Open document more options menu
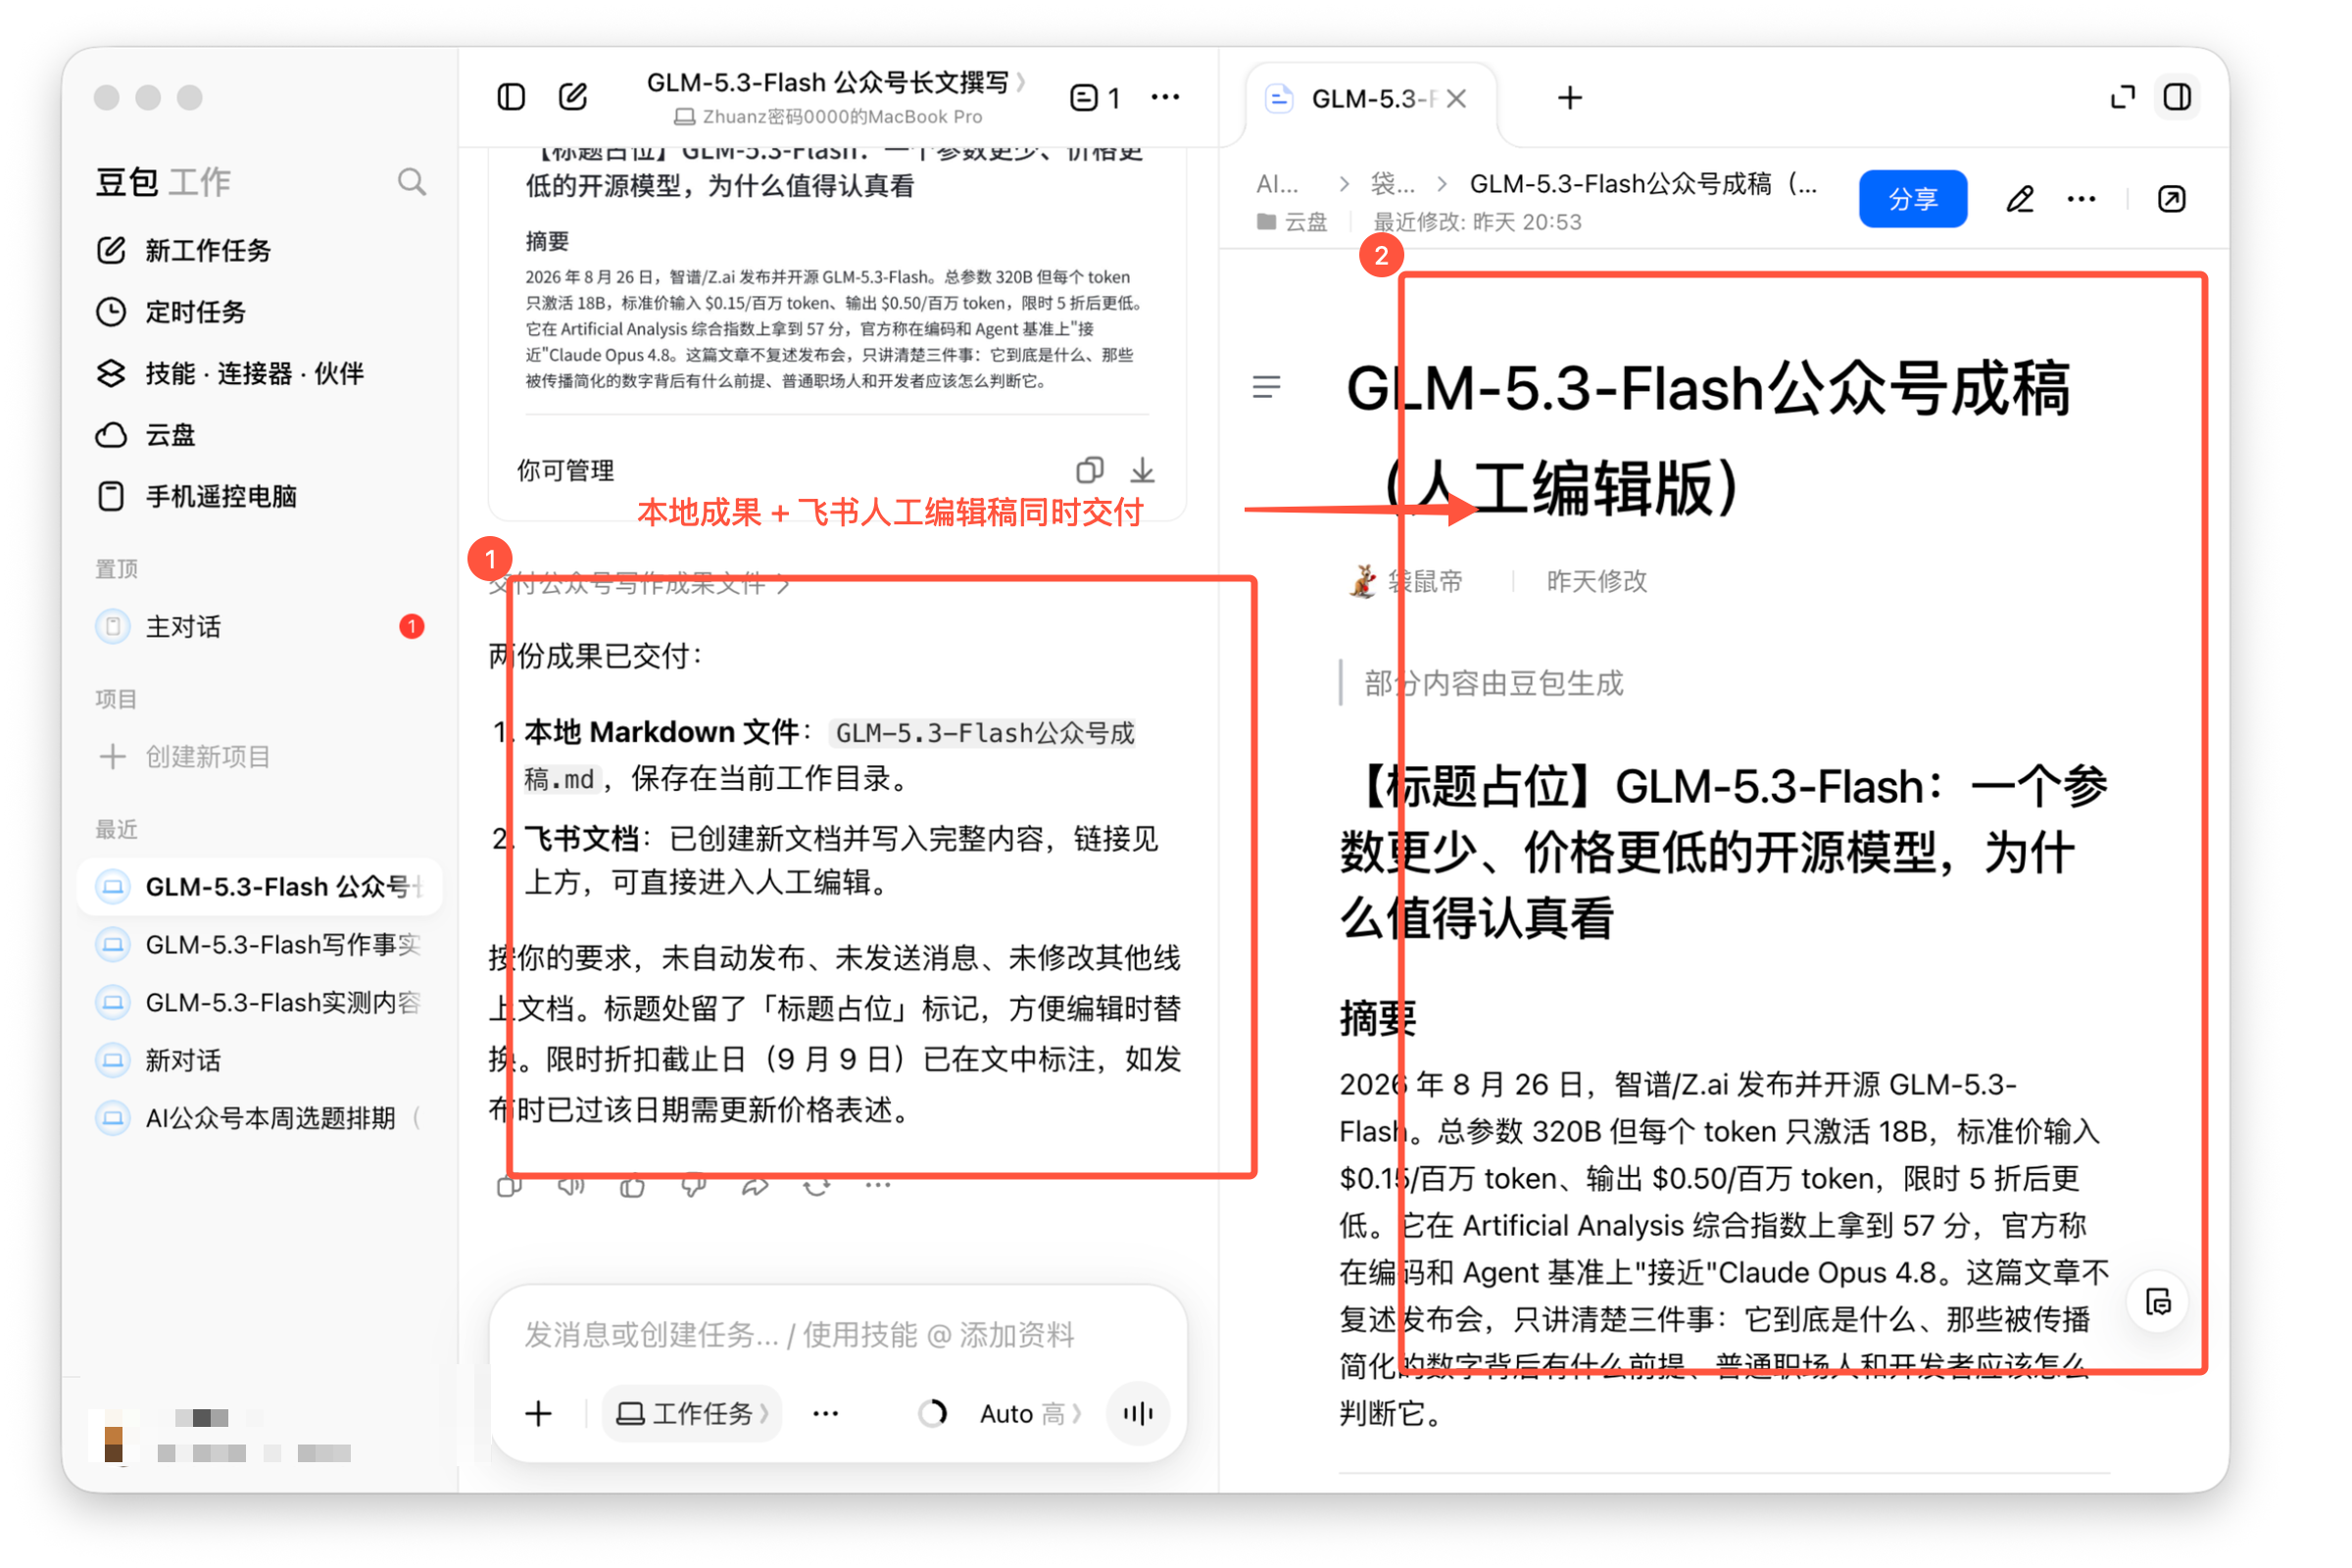Screen dimensions: 2352x1568 point(2081,199)
